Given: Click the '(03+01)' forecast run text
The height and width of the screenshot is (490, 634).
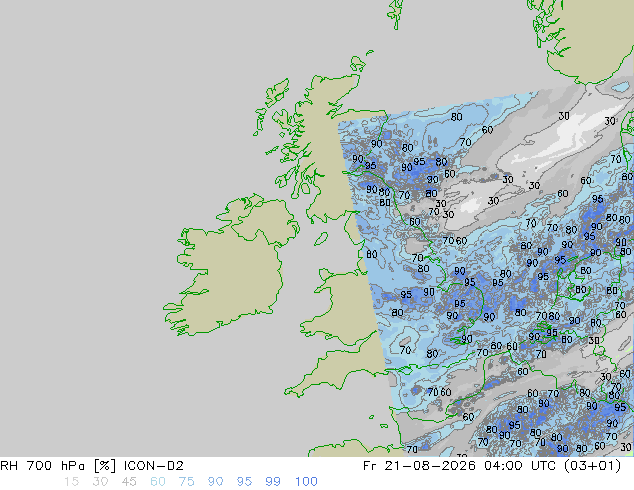Looking at the screenshot, I should [592, 466].
